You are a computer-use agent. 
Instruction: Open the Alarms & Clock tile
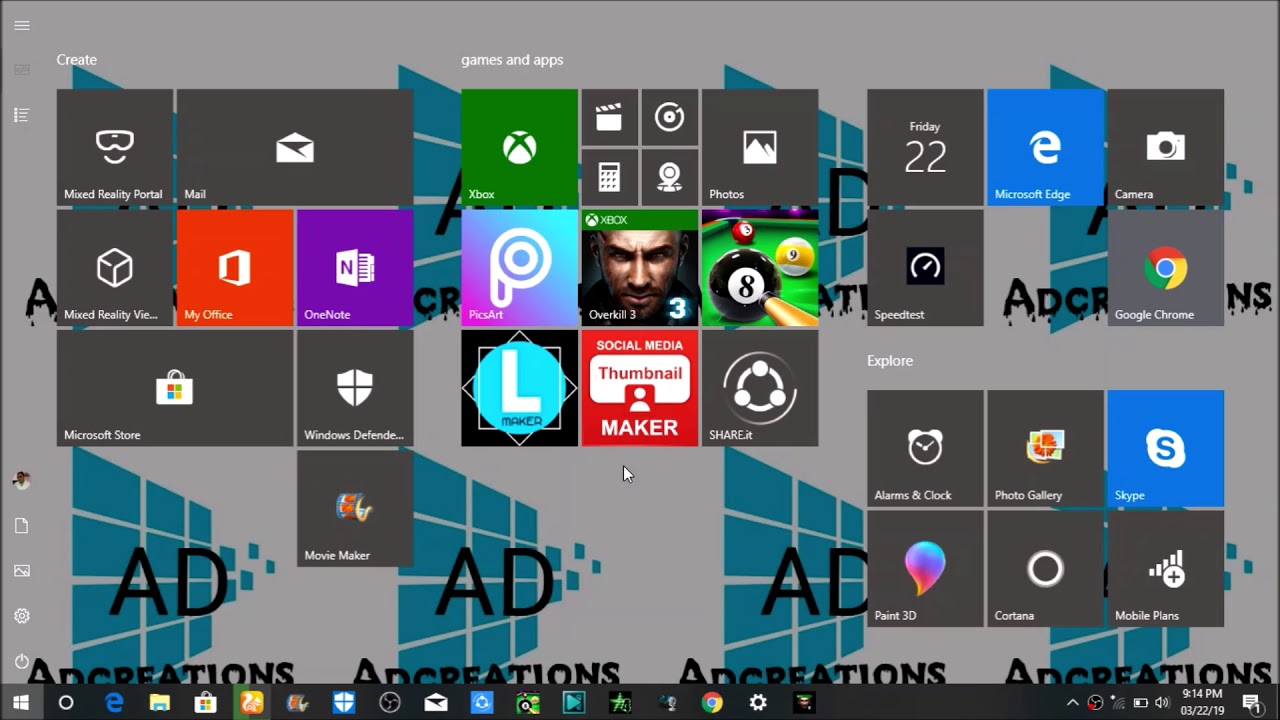tap(925, 448)
